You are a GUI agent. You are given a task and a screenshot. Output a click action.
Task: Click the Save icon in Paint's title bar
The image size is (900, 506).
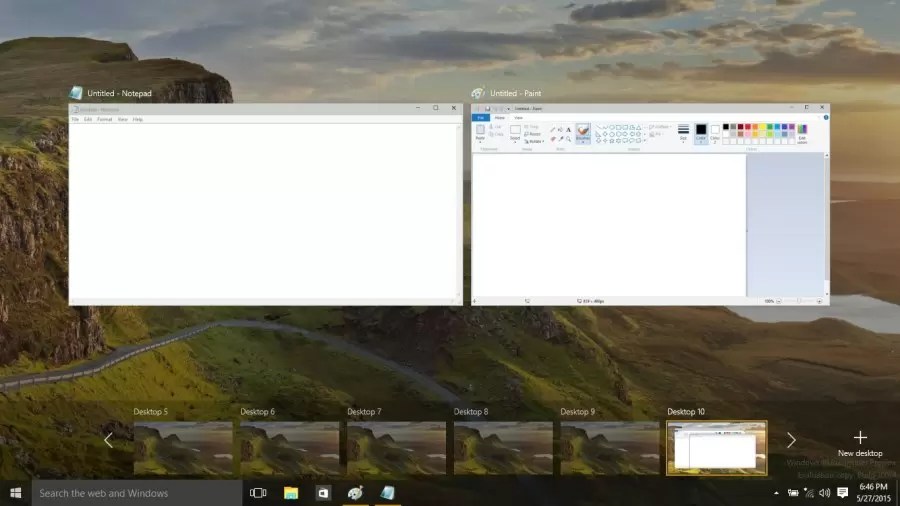pyautogui.click(x=487, y=108)
